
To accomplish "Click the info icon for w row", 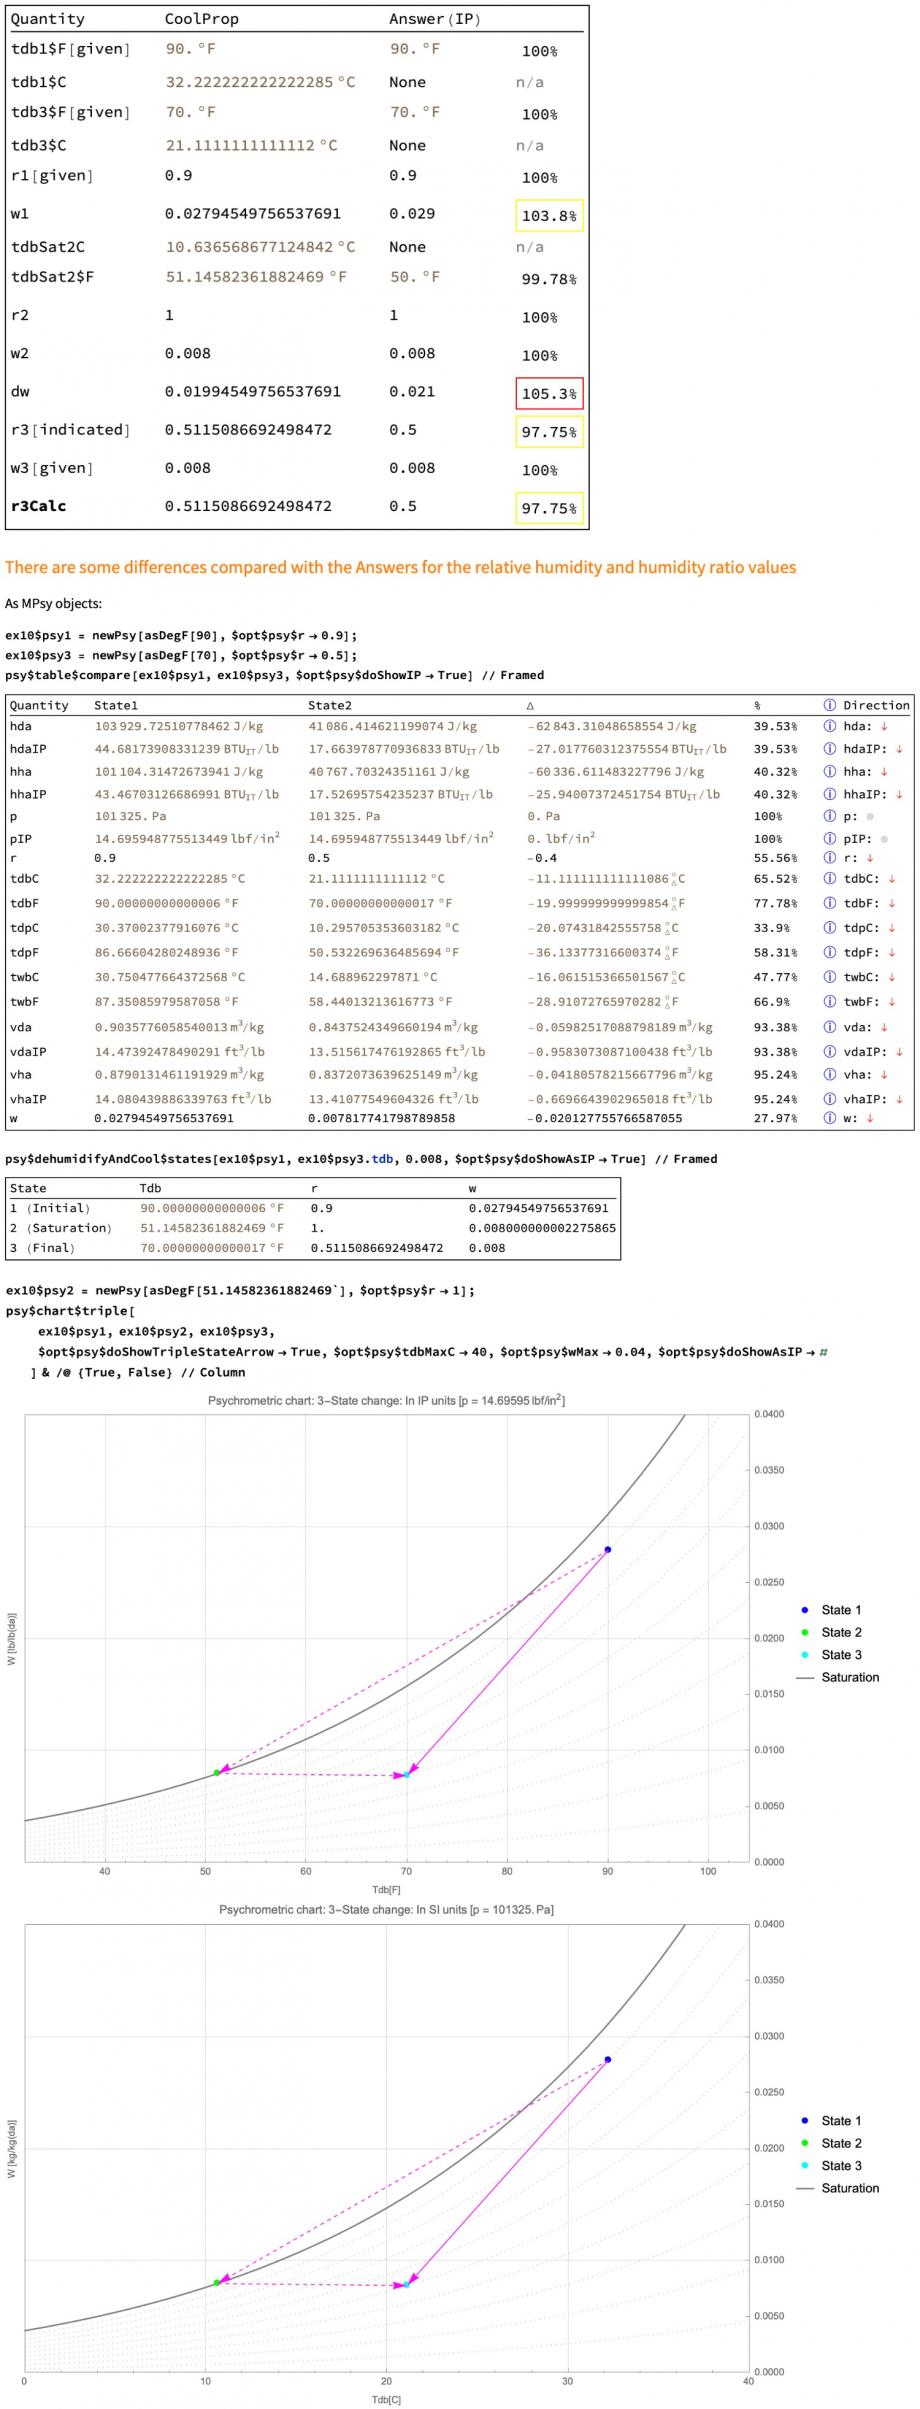I will click(829, 1118).
